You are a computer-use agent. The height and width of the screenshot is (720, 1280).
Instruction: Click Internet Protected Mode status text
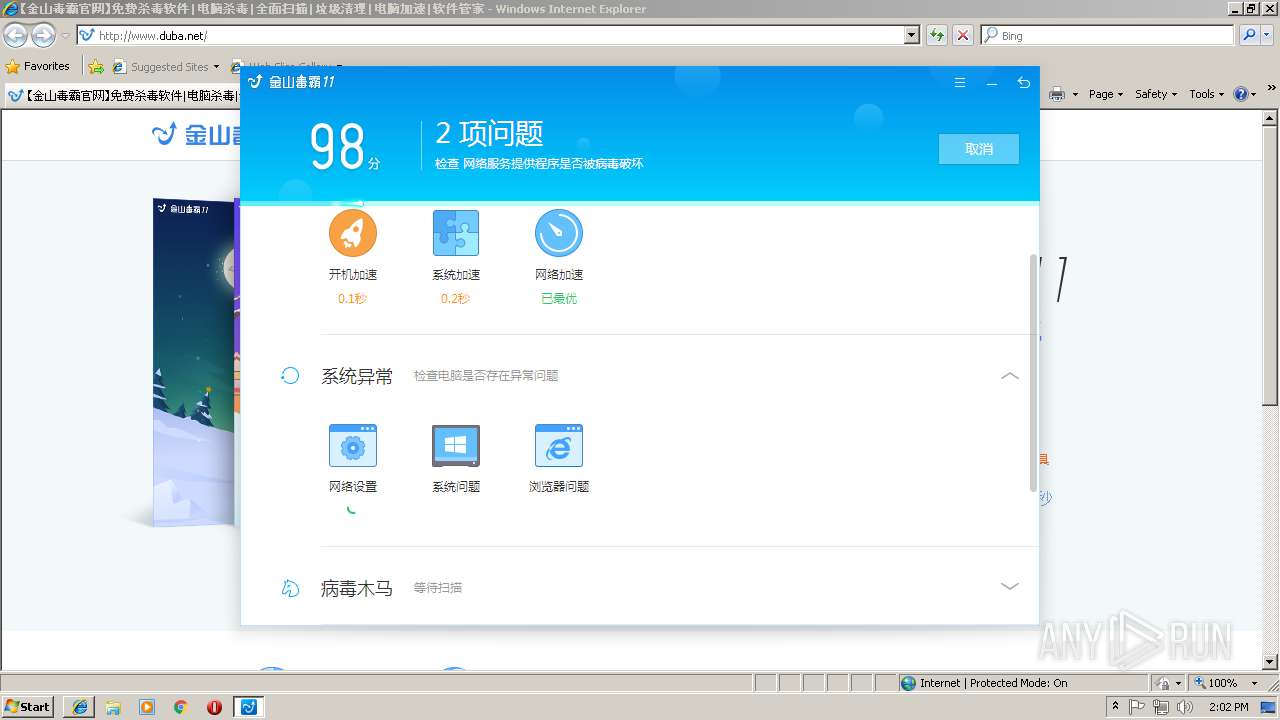coord(993,683)
